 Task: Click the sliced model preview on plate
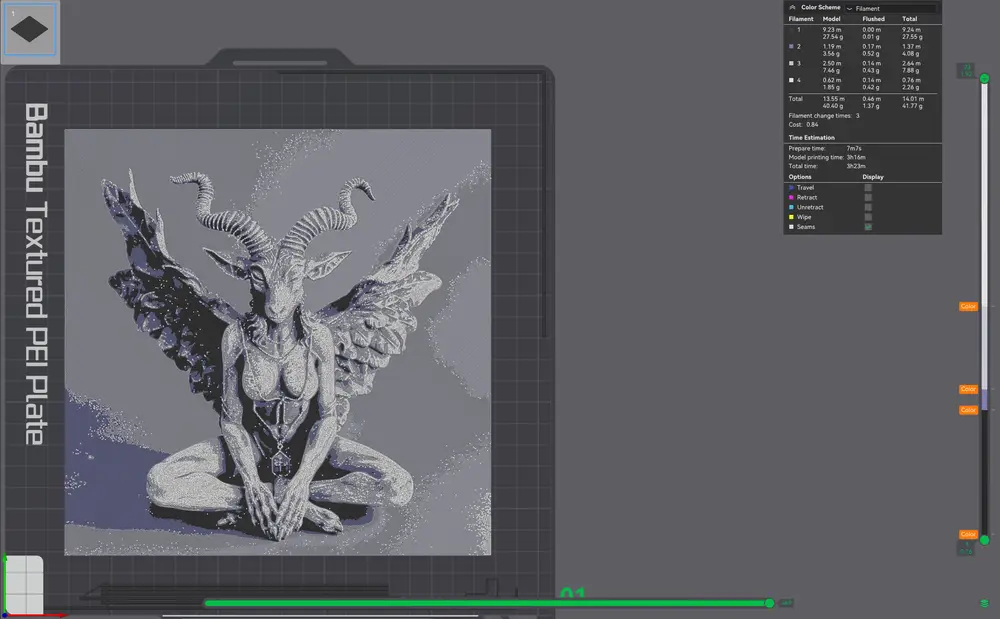coord(277,342)
